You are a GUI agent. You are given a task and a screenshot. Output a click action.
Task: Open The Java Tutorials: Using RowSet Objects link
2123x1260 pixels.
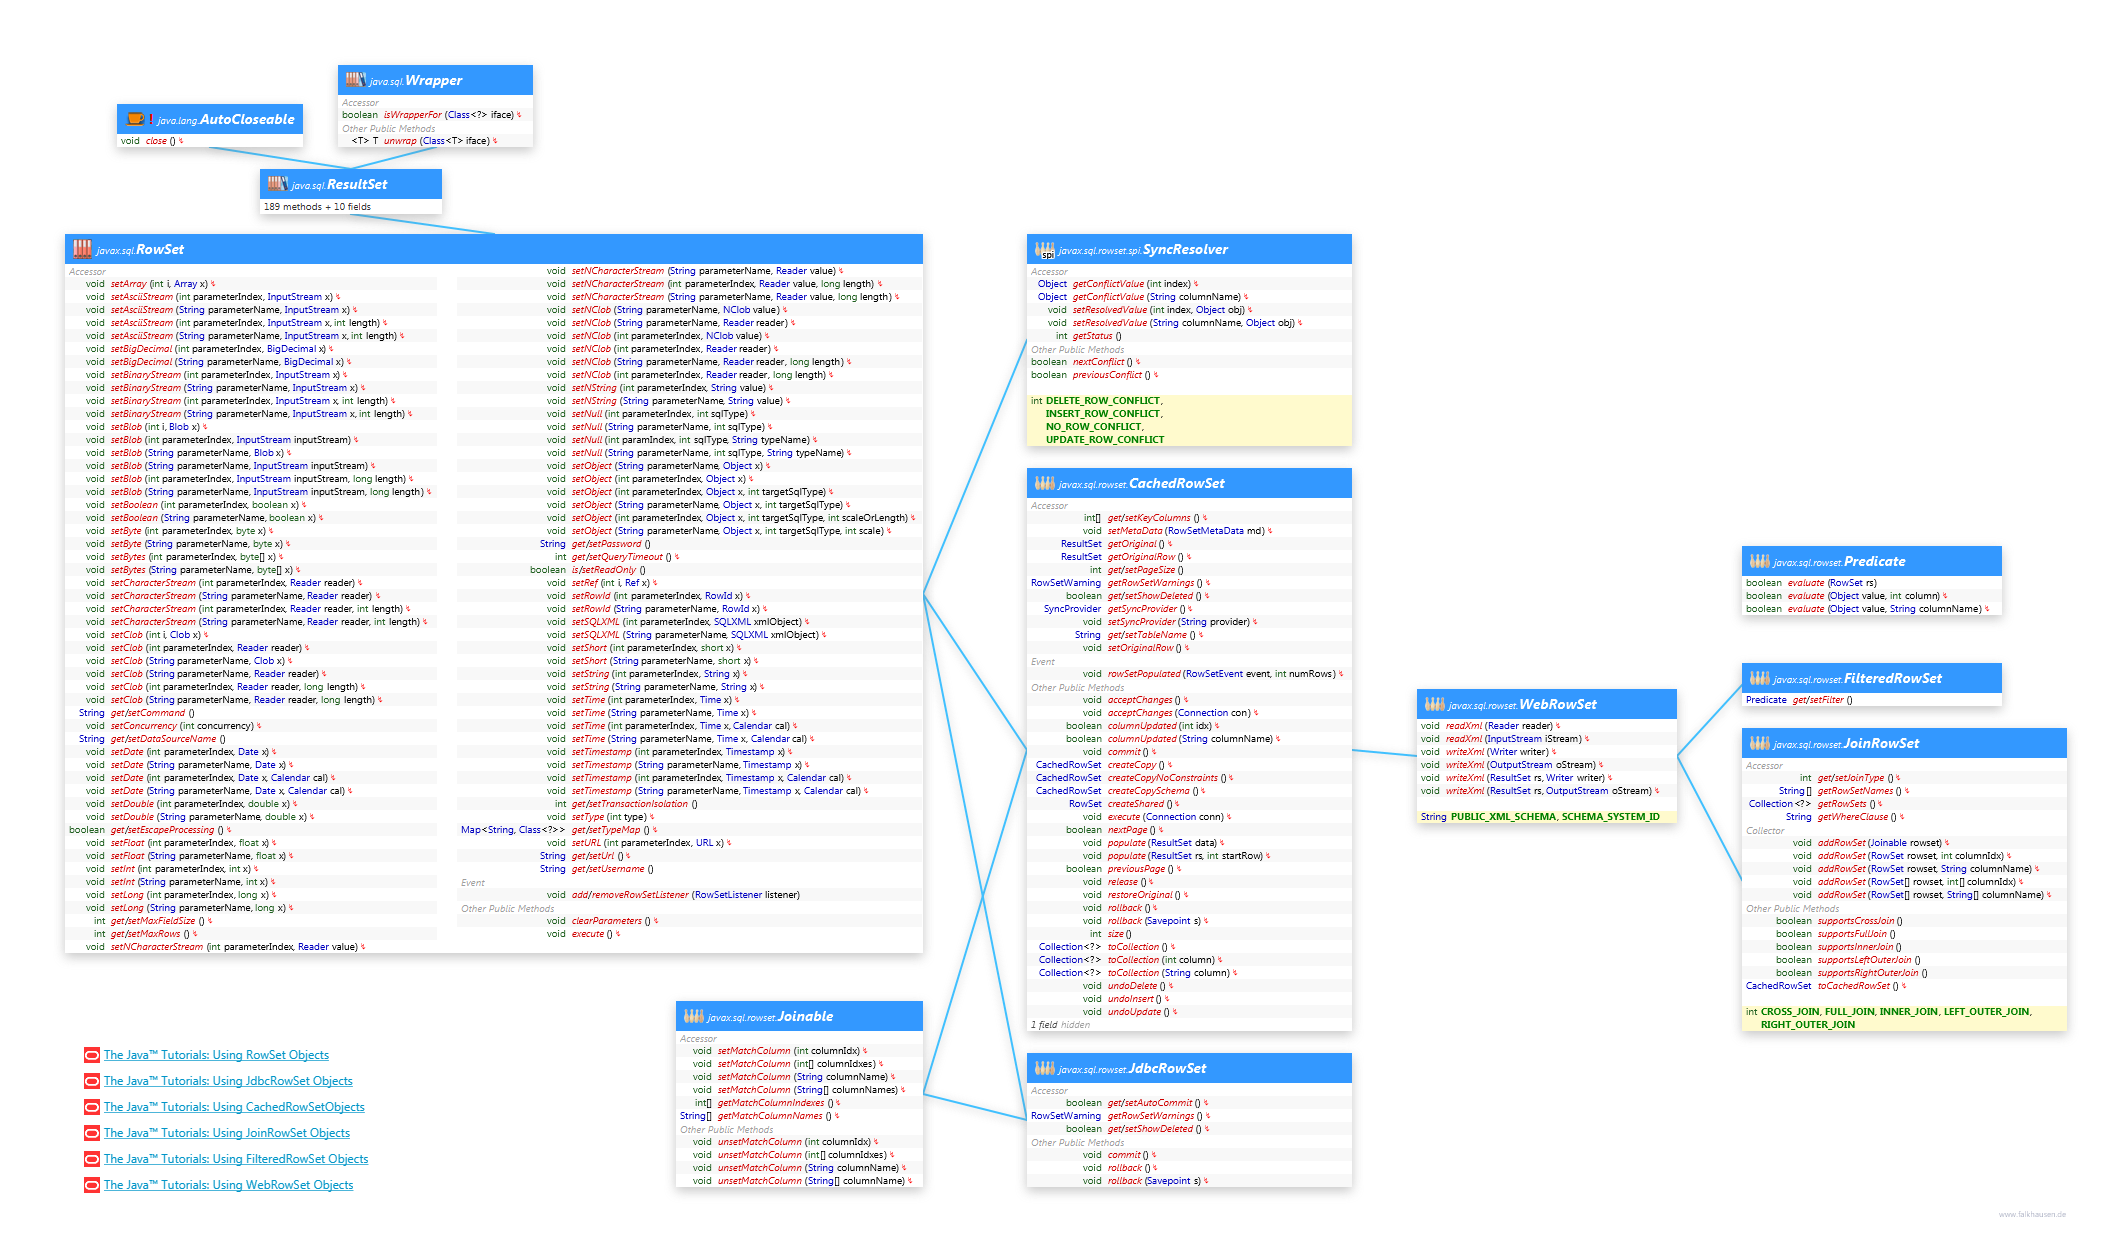coord(216,1055)
